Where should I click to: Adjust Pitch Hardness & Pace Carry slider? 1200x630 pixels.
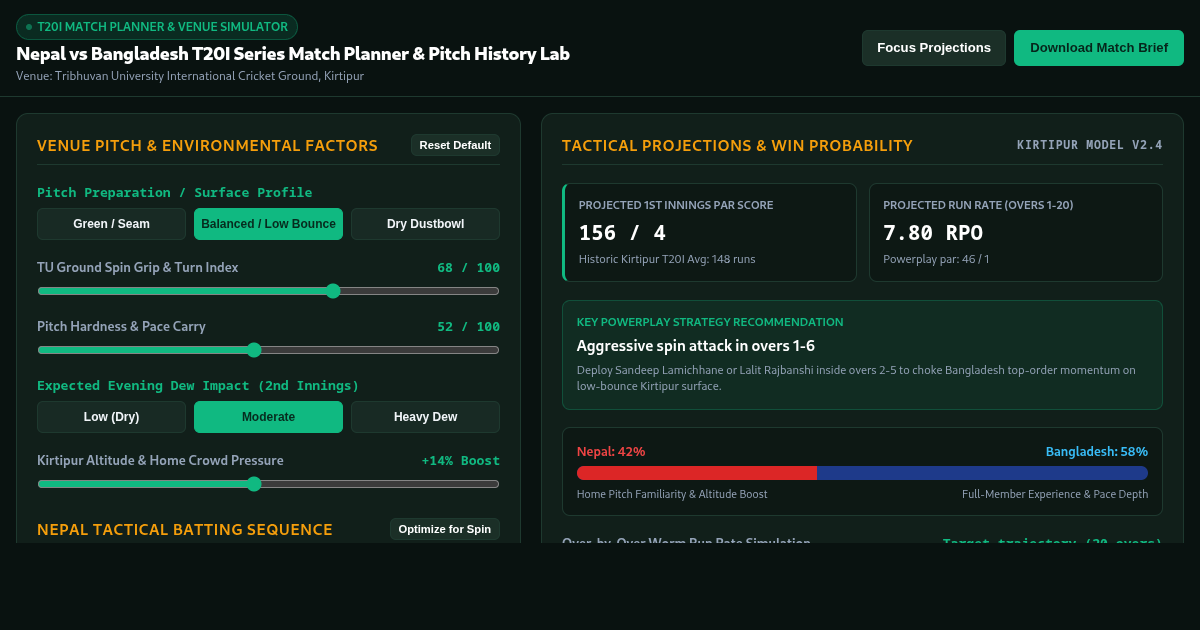tap(268, 350)
